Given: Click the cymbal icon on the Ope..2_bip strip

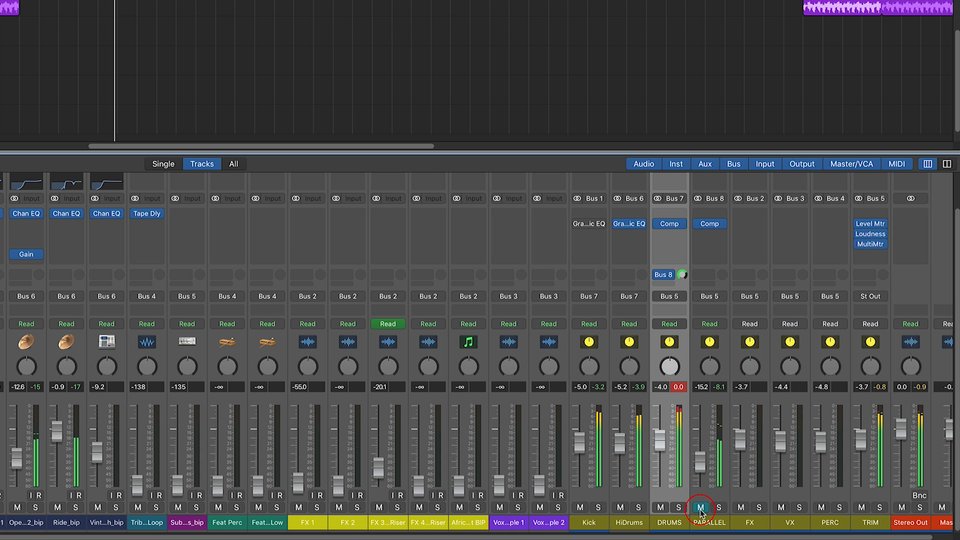Looking at the screenshot, I should (26, 342).
